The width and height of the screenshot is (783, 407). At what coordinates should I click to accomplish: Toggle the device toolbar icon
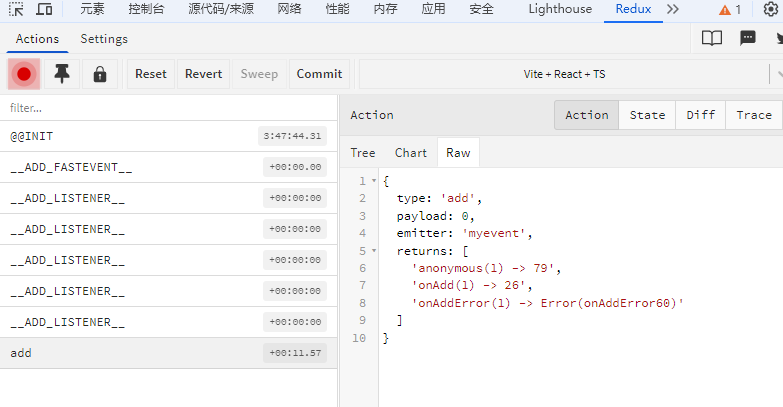click(x=44, y=9)
